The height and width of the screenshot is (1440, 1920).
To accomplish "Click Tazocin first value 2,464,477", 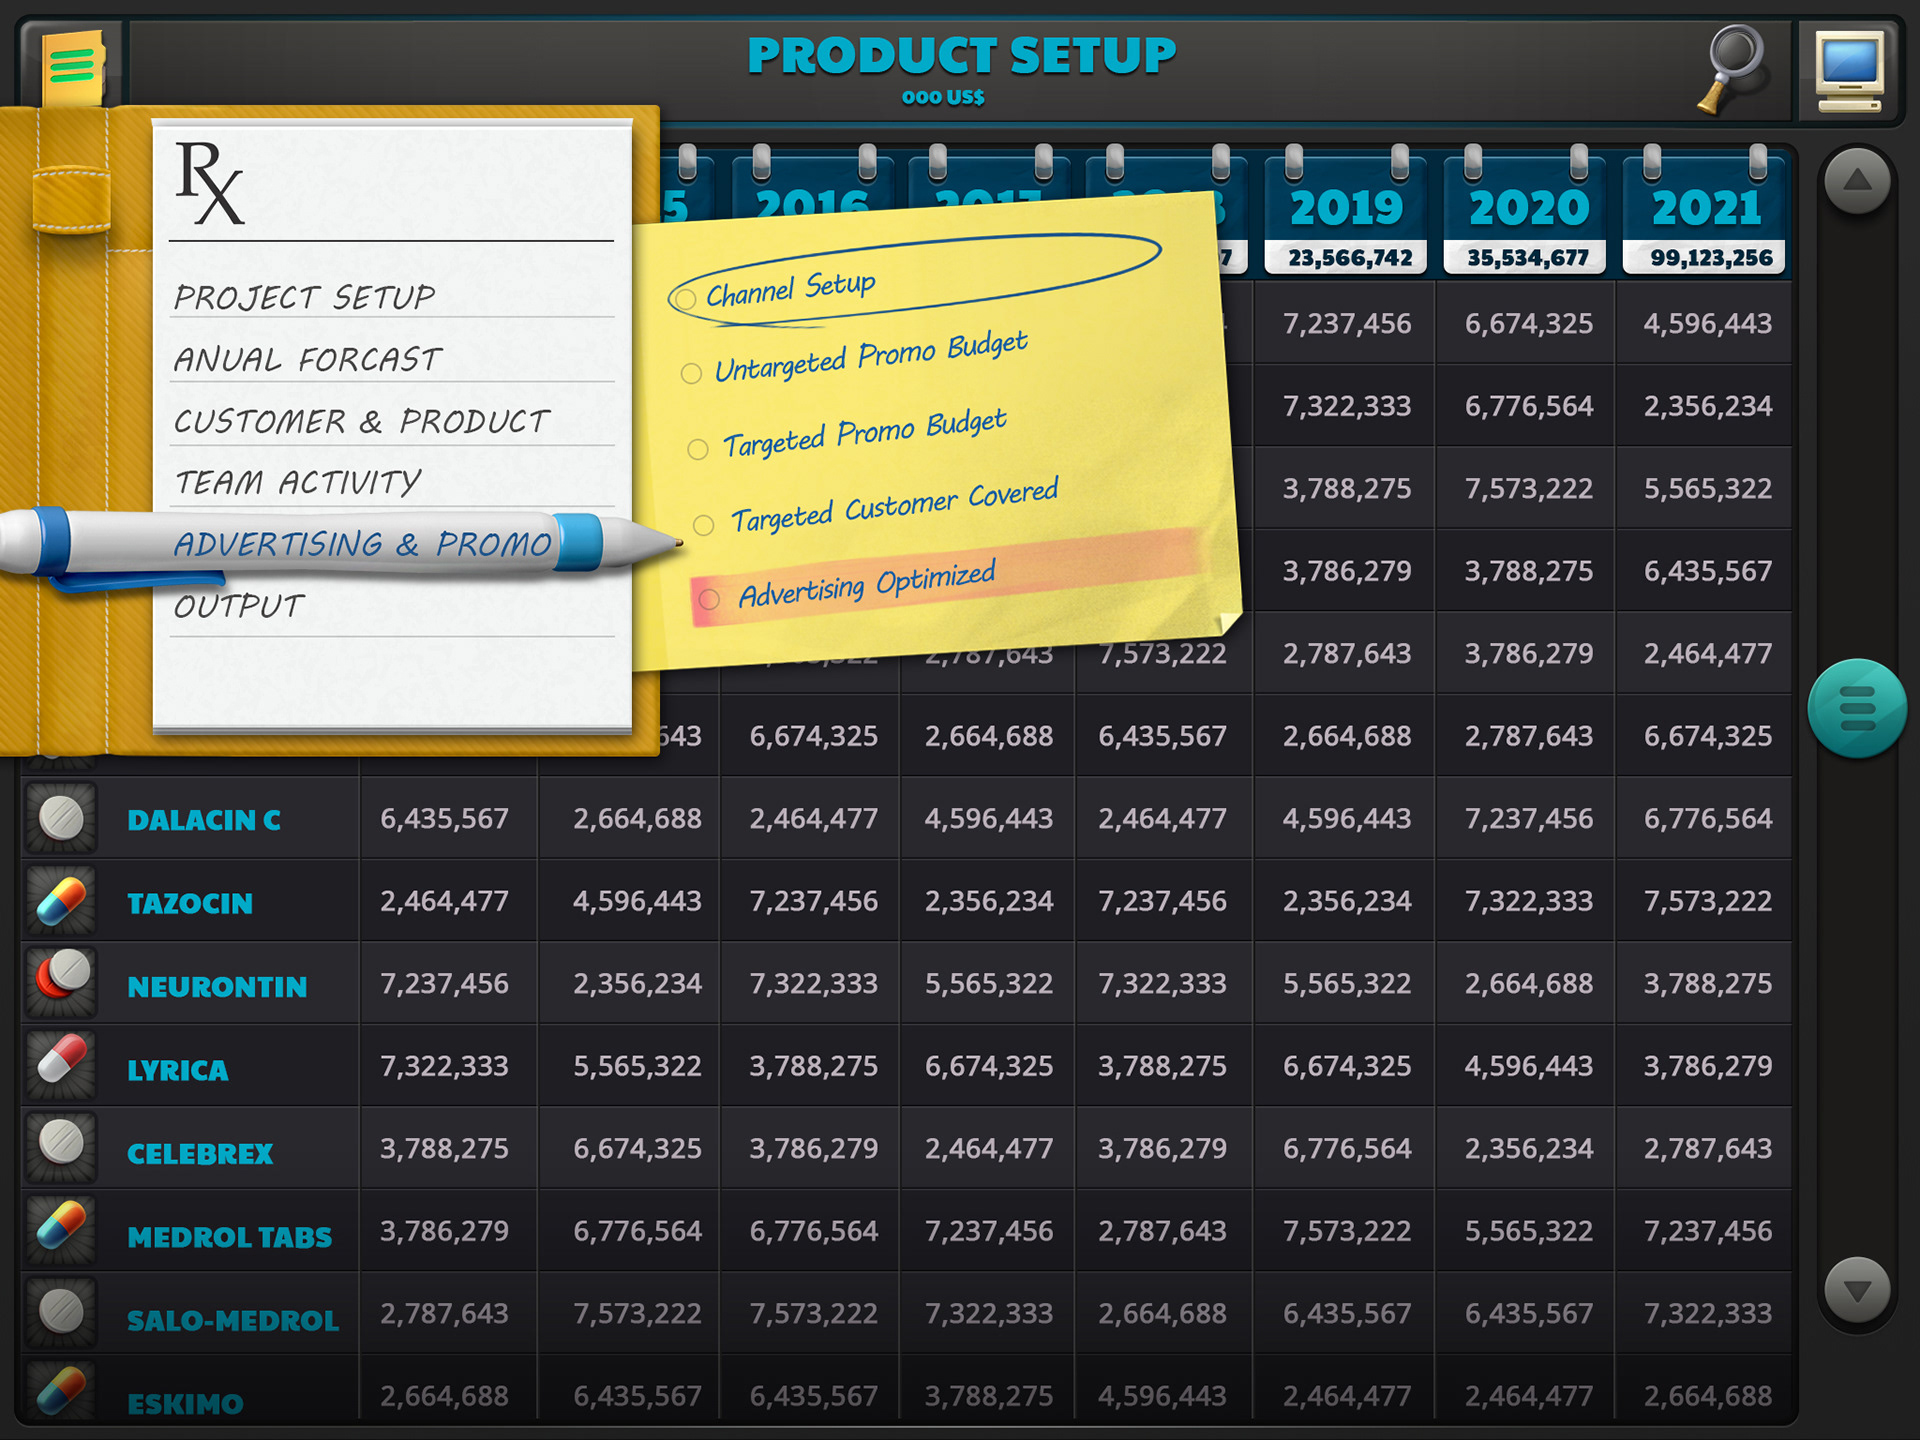I will [444, 901].
